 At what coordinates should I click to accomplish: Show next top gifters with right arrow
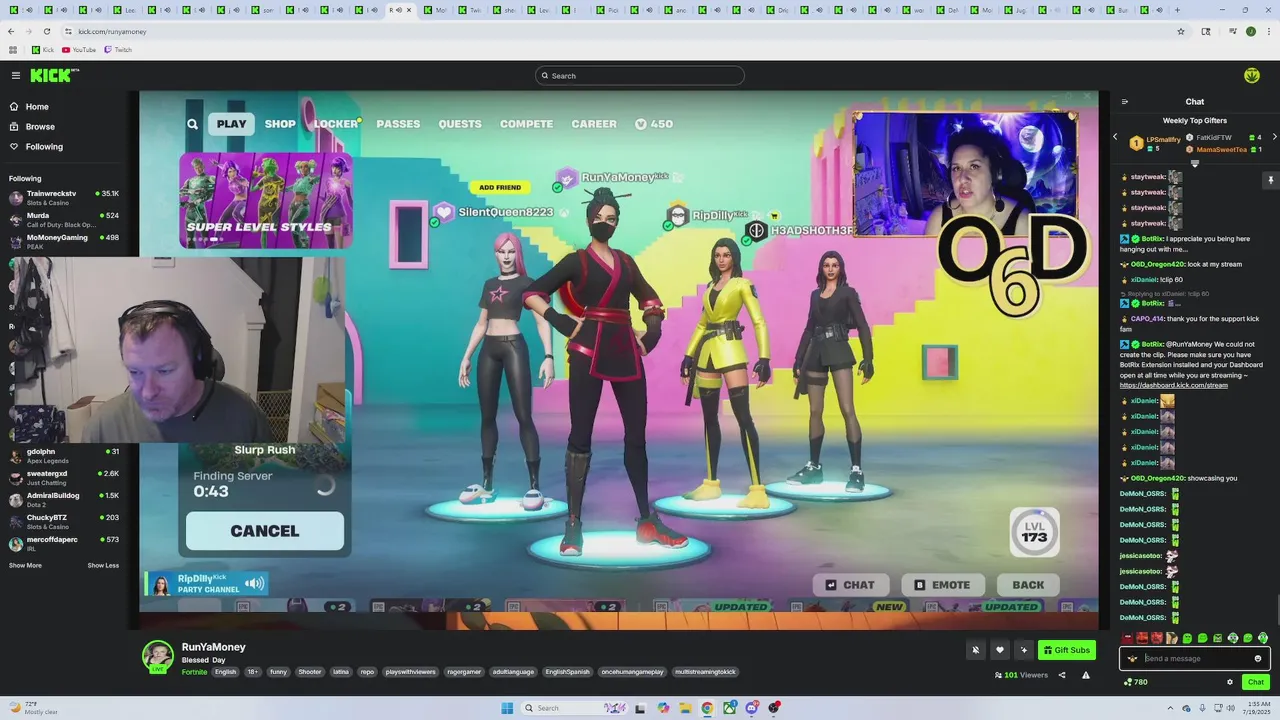[1274, 137]
